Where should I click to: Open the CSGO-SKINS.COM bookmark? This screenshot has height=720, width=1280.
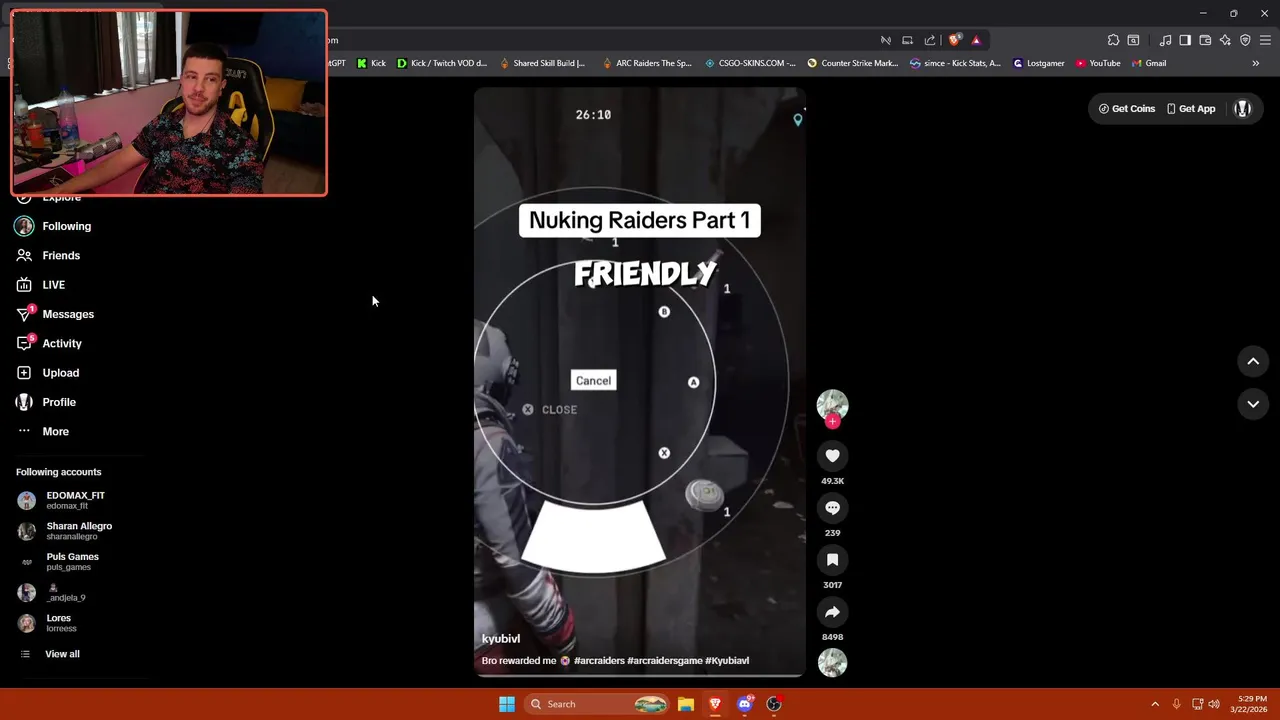pos(750,63)
